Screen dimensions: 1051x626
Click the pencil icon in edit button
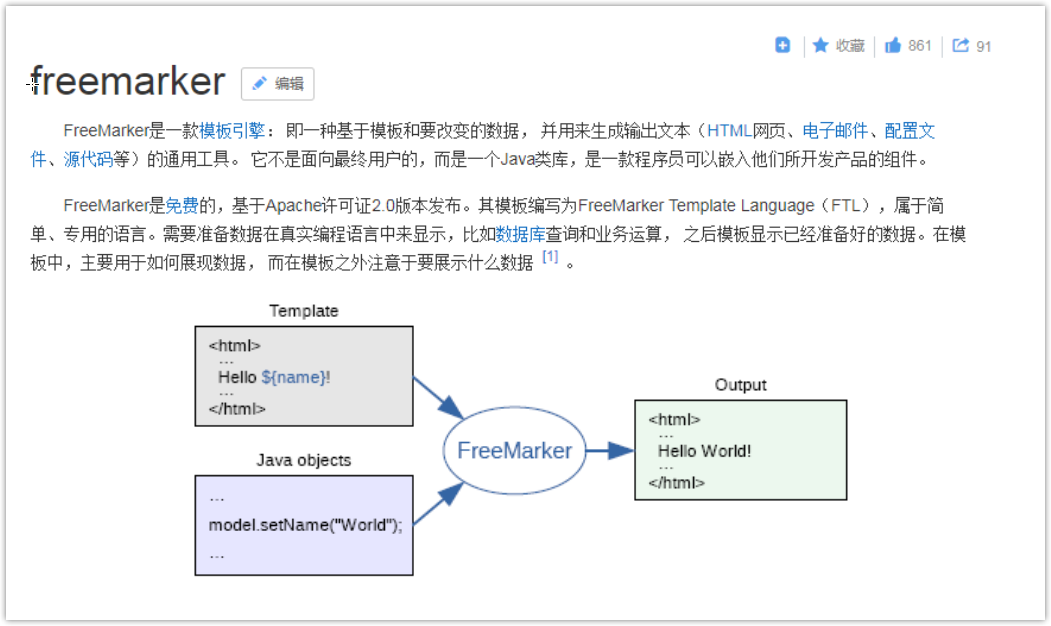tap(259, 83)
